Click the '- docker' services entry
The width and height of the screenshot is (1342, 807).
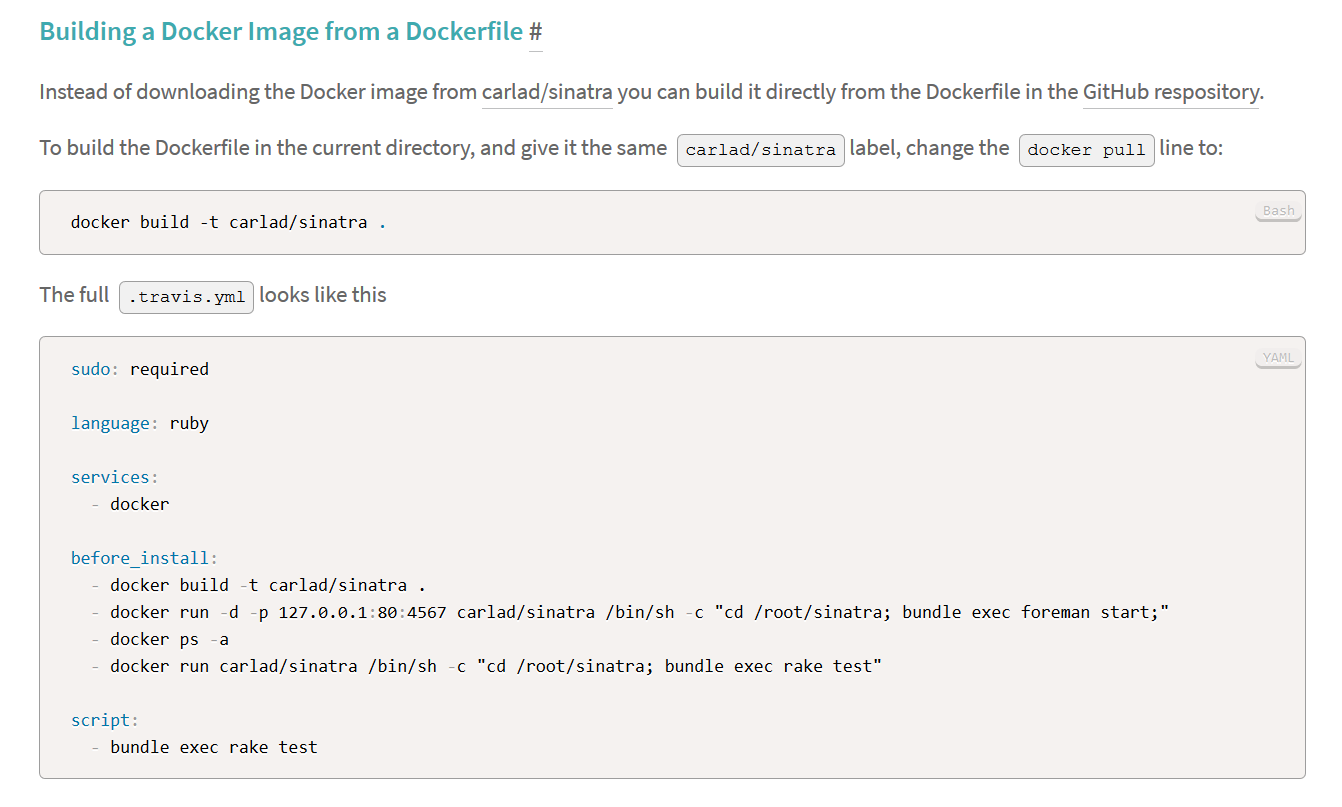click(x=130, y=504)
